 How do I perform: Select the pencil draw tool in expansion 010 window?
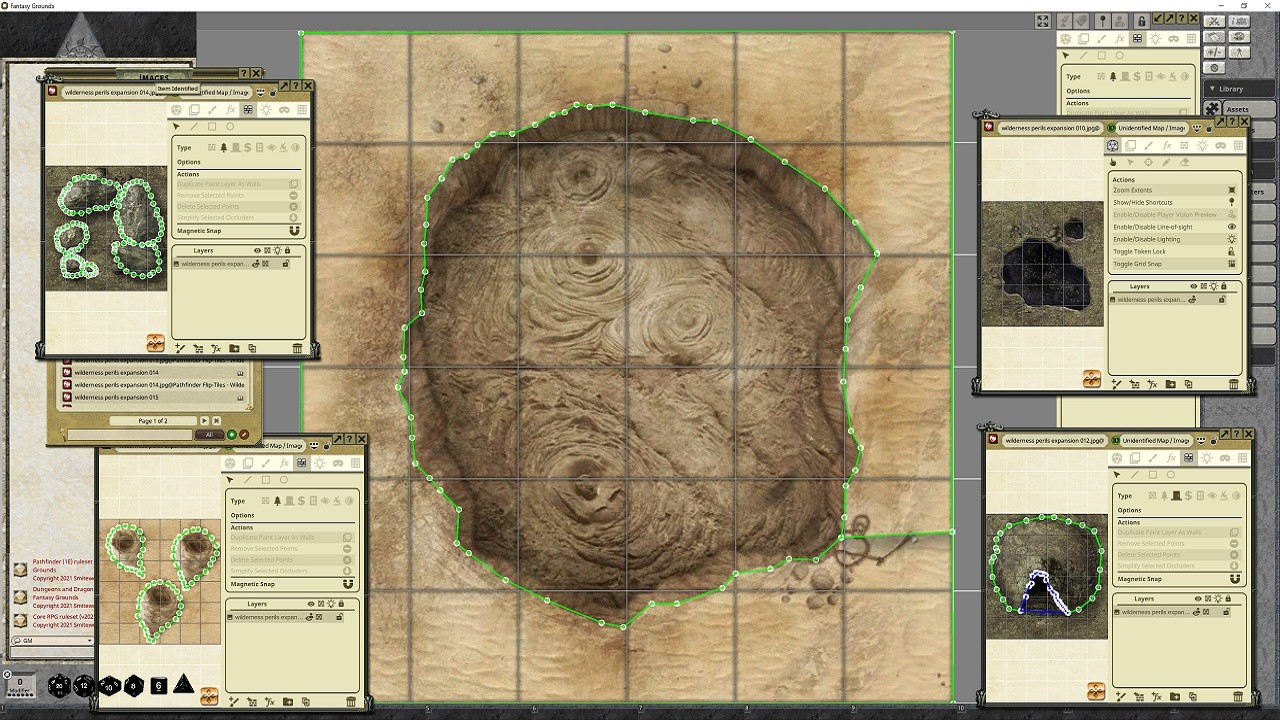(x=1166, y=162)
